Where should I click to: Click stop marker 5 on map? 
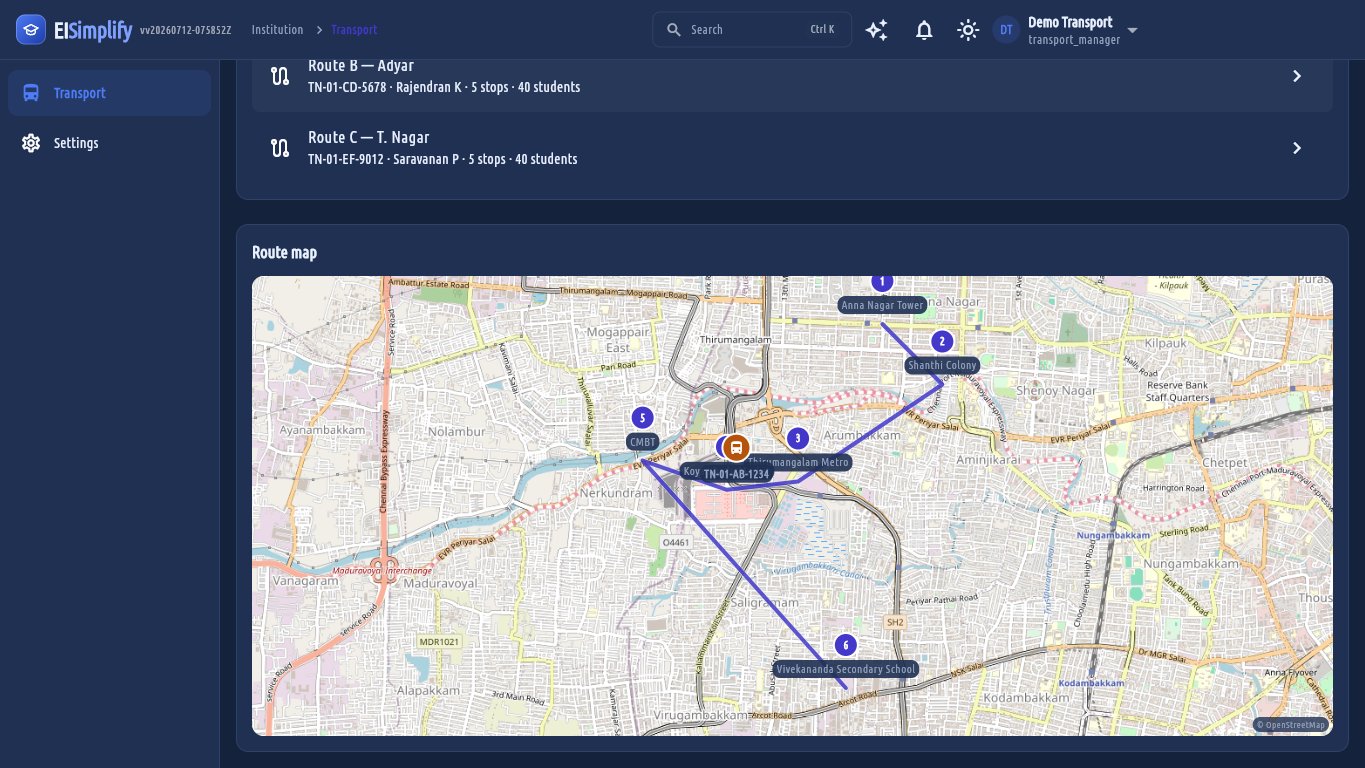click(643, 418)
